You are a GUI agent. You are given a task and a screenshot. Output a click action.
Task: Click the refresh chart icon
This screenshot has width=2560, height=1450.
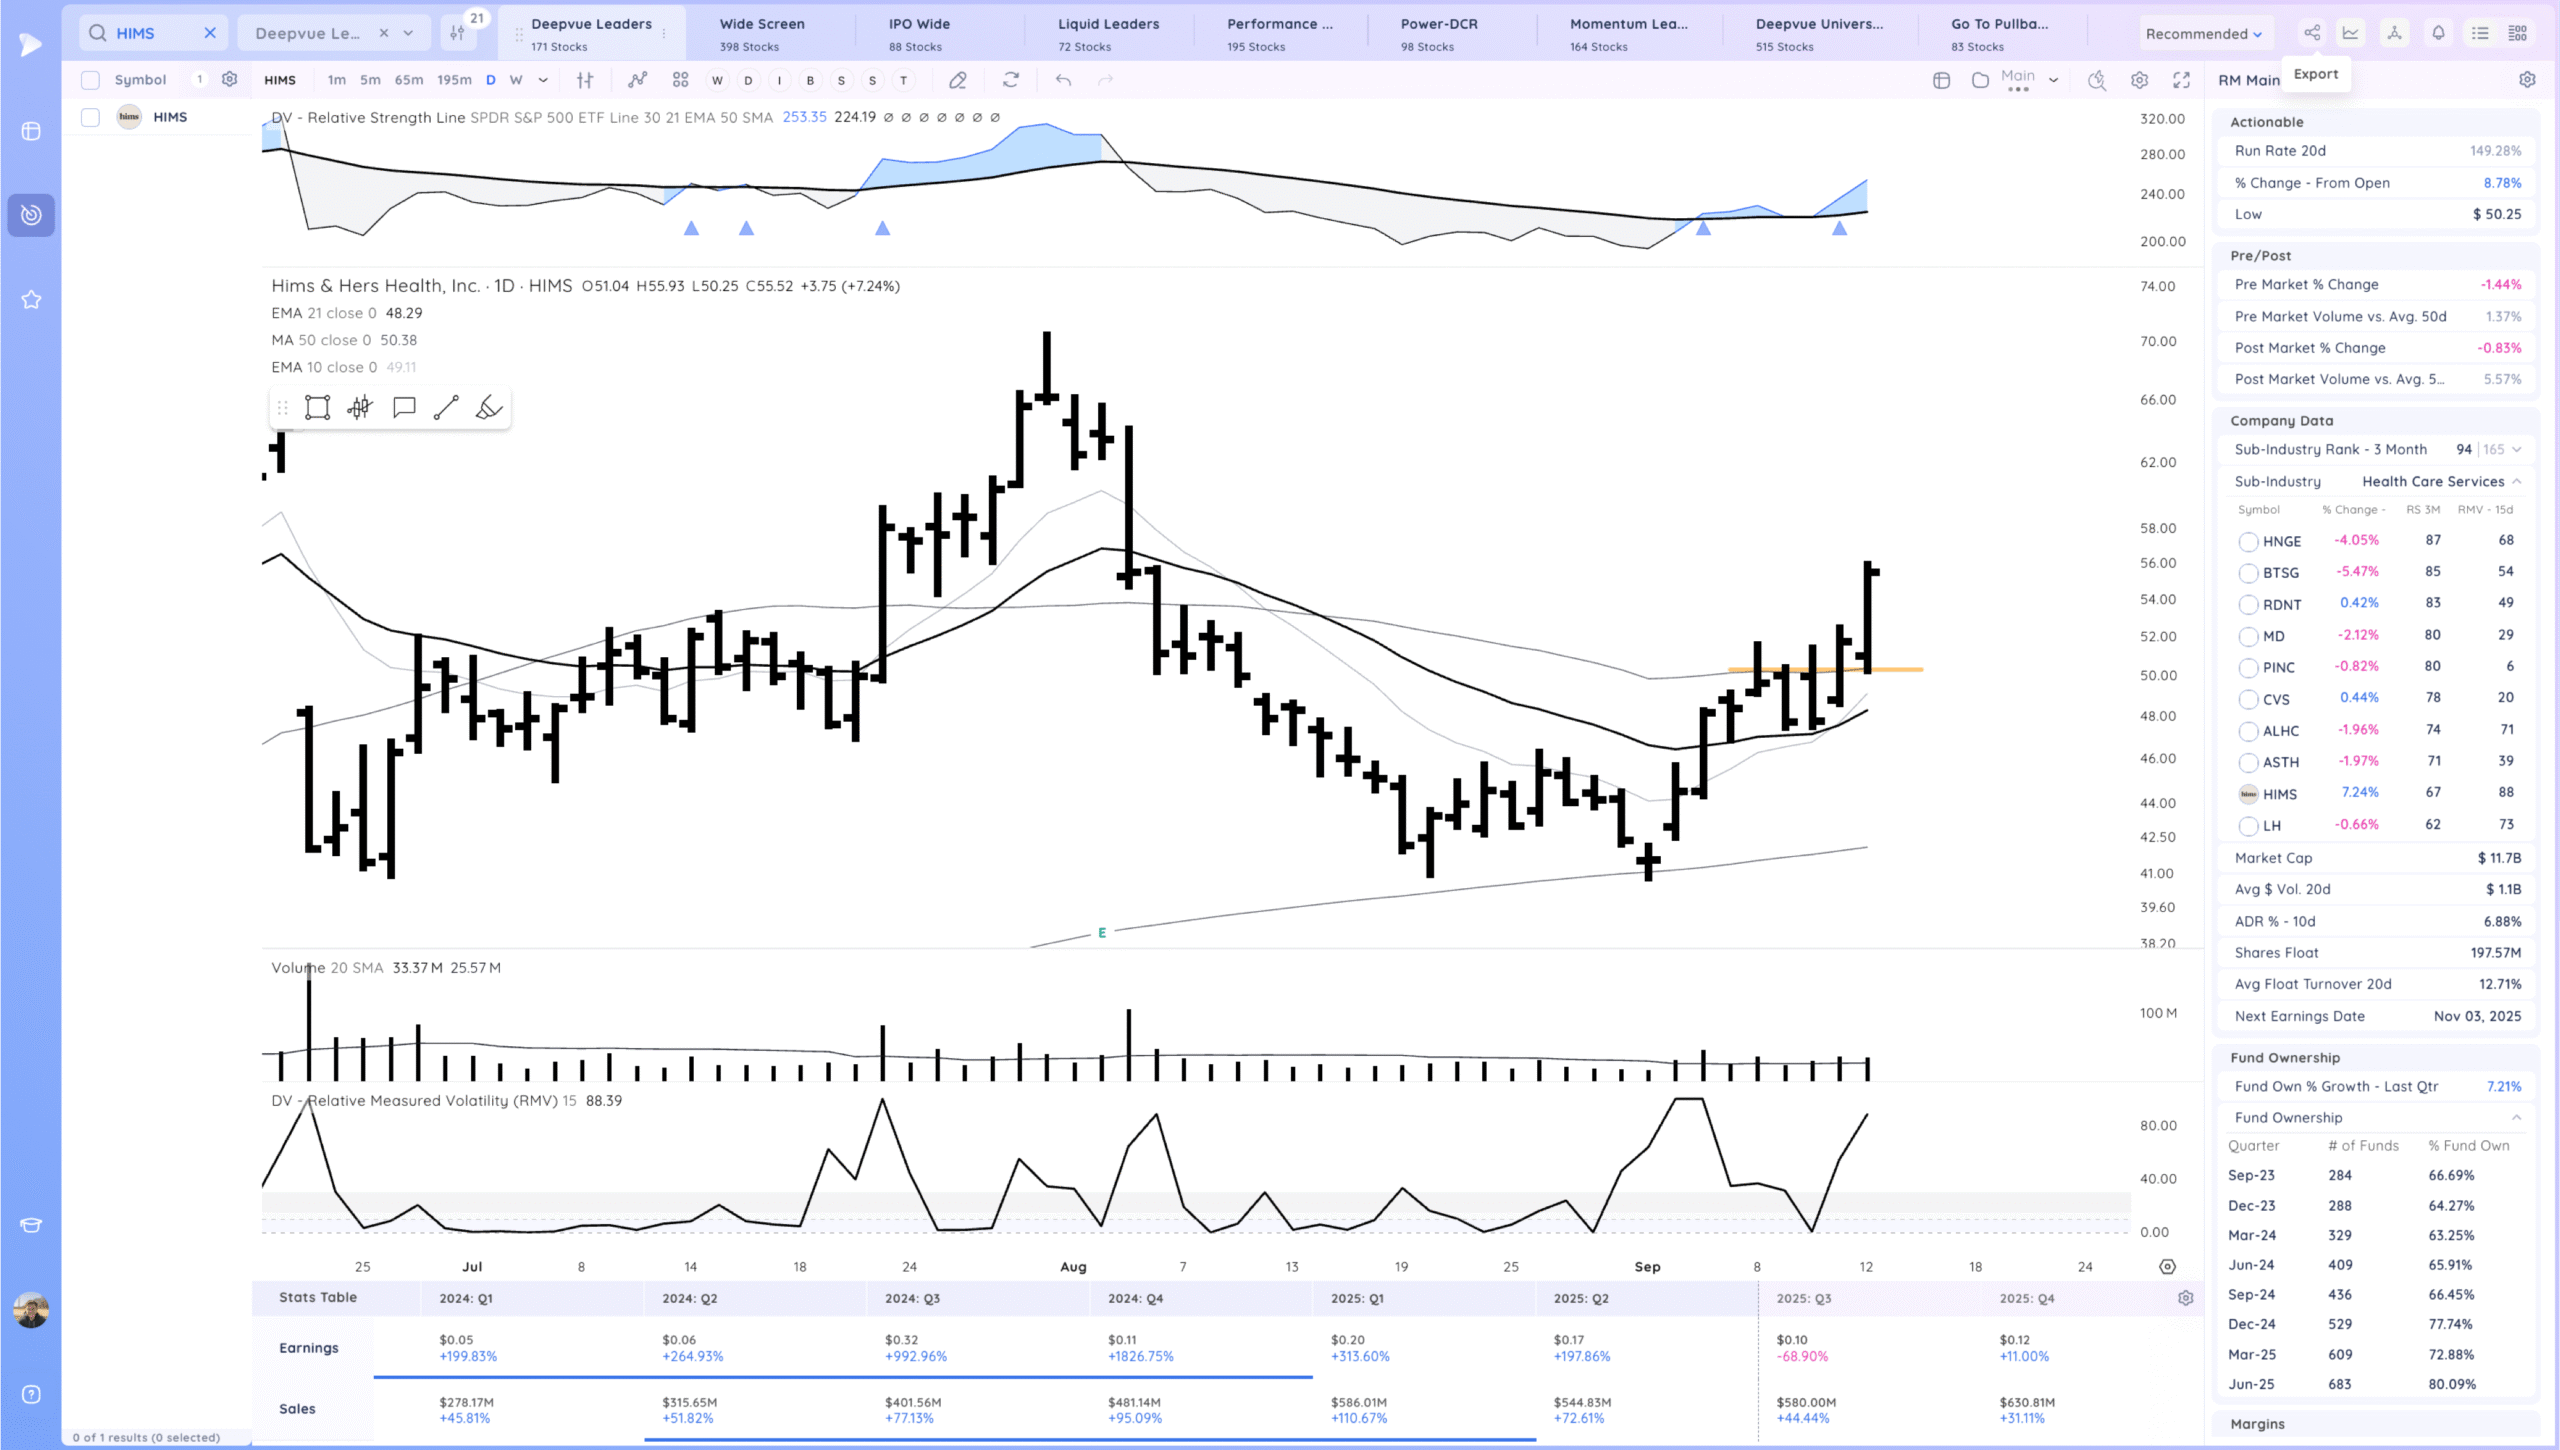tap(1011, 80)
